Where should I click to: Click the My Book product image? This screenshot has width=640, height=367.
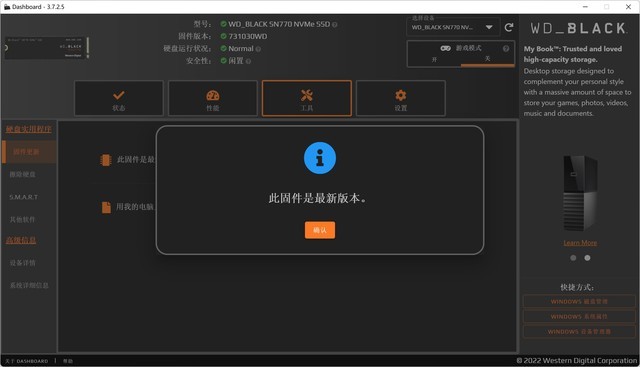point(580,193)
